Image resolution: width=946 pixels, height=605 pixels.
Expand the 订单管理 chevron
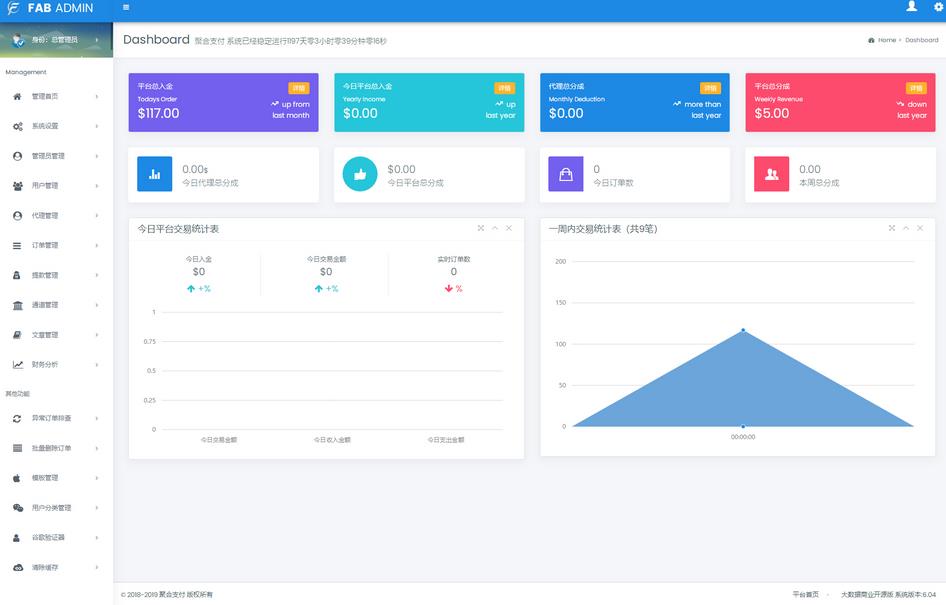point(97,245)
